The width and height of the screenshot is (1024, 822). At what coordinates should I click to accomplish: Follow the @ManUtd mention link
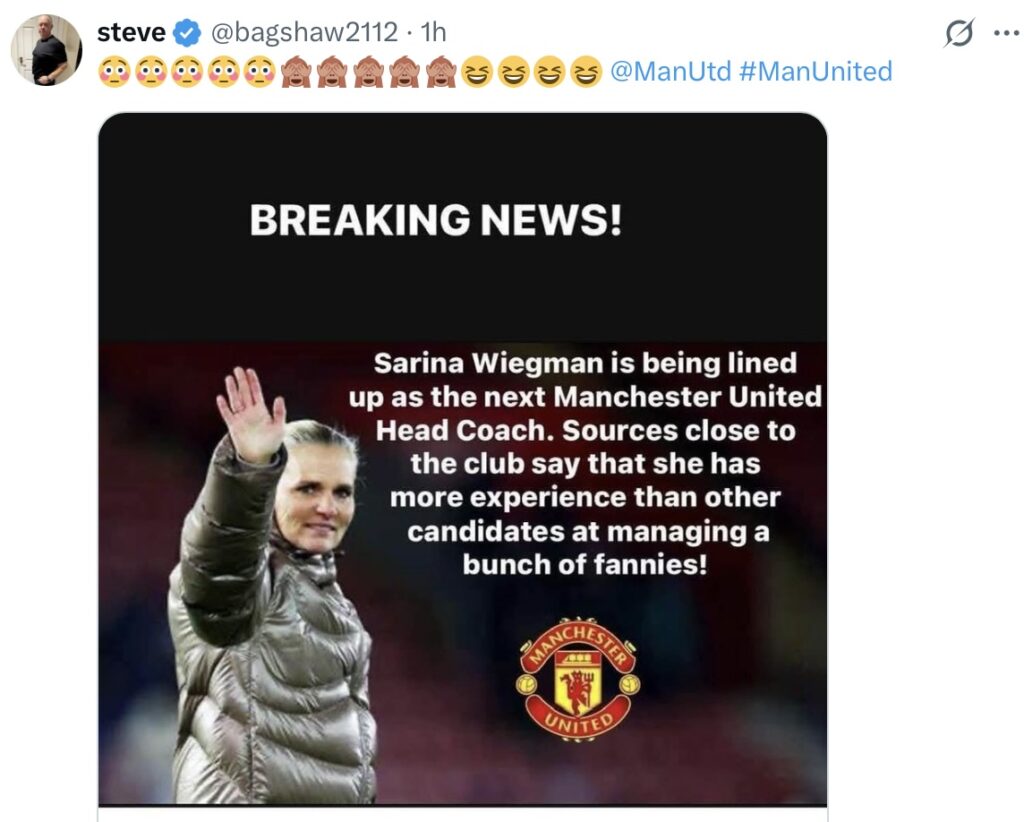[670, 71]
